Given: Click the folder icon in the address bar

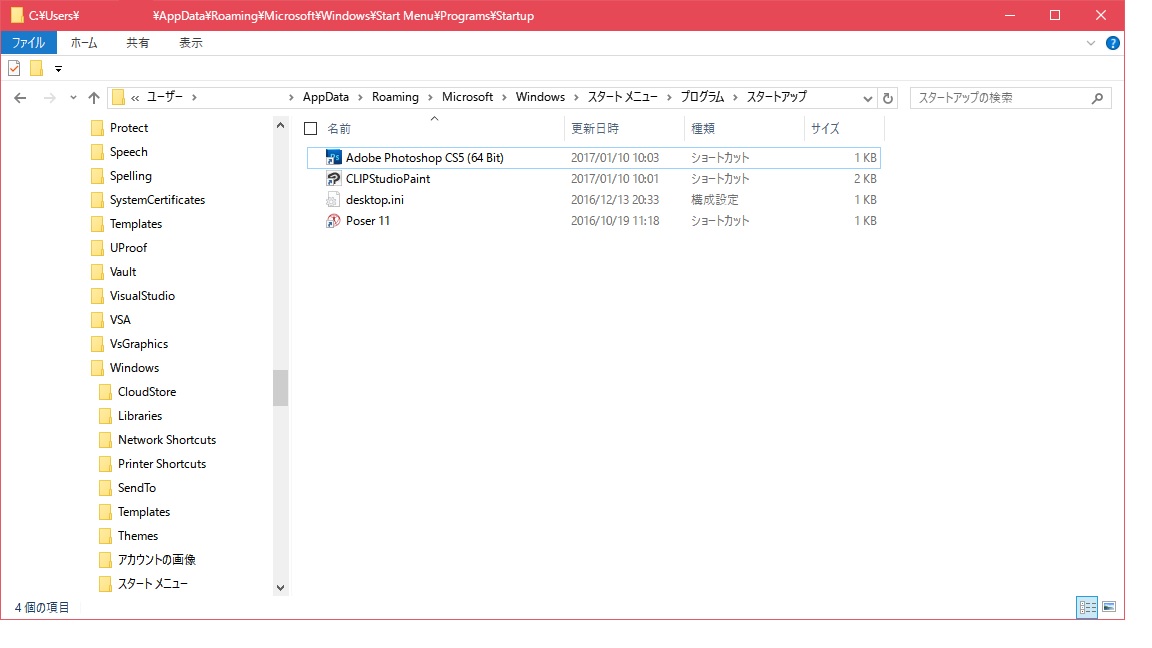Looking at the screenshot, I should pos(118,97).
